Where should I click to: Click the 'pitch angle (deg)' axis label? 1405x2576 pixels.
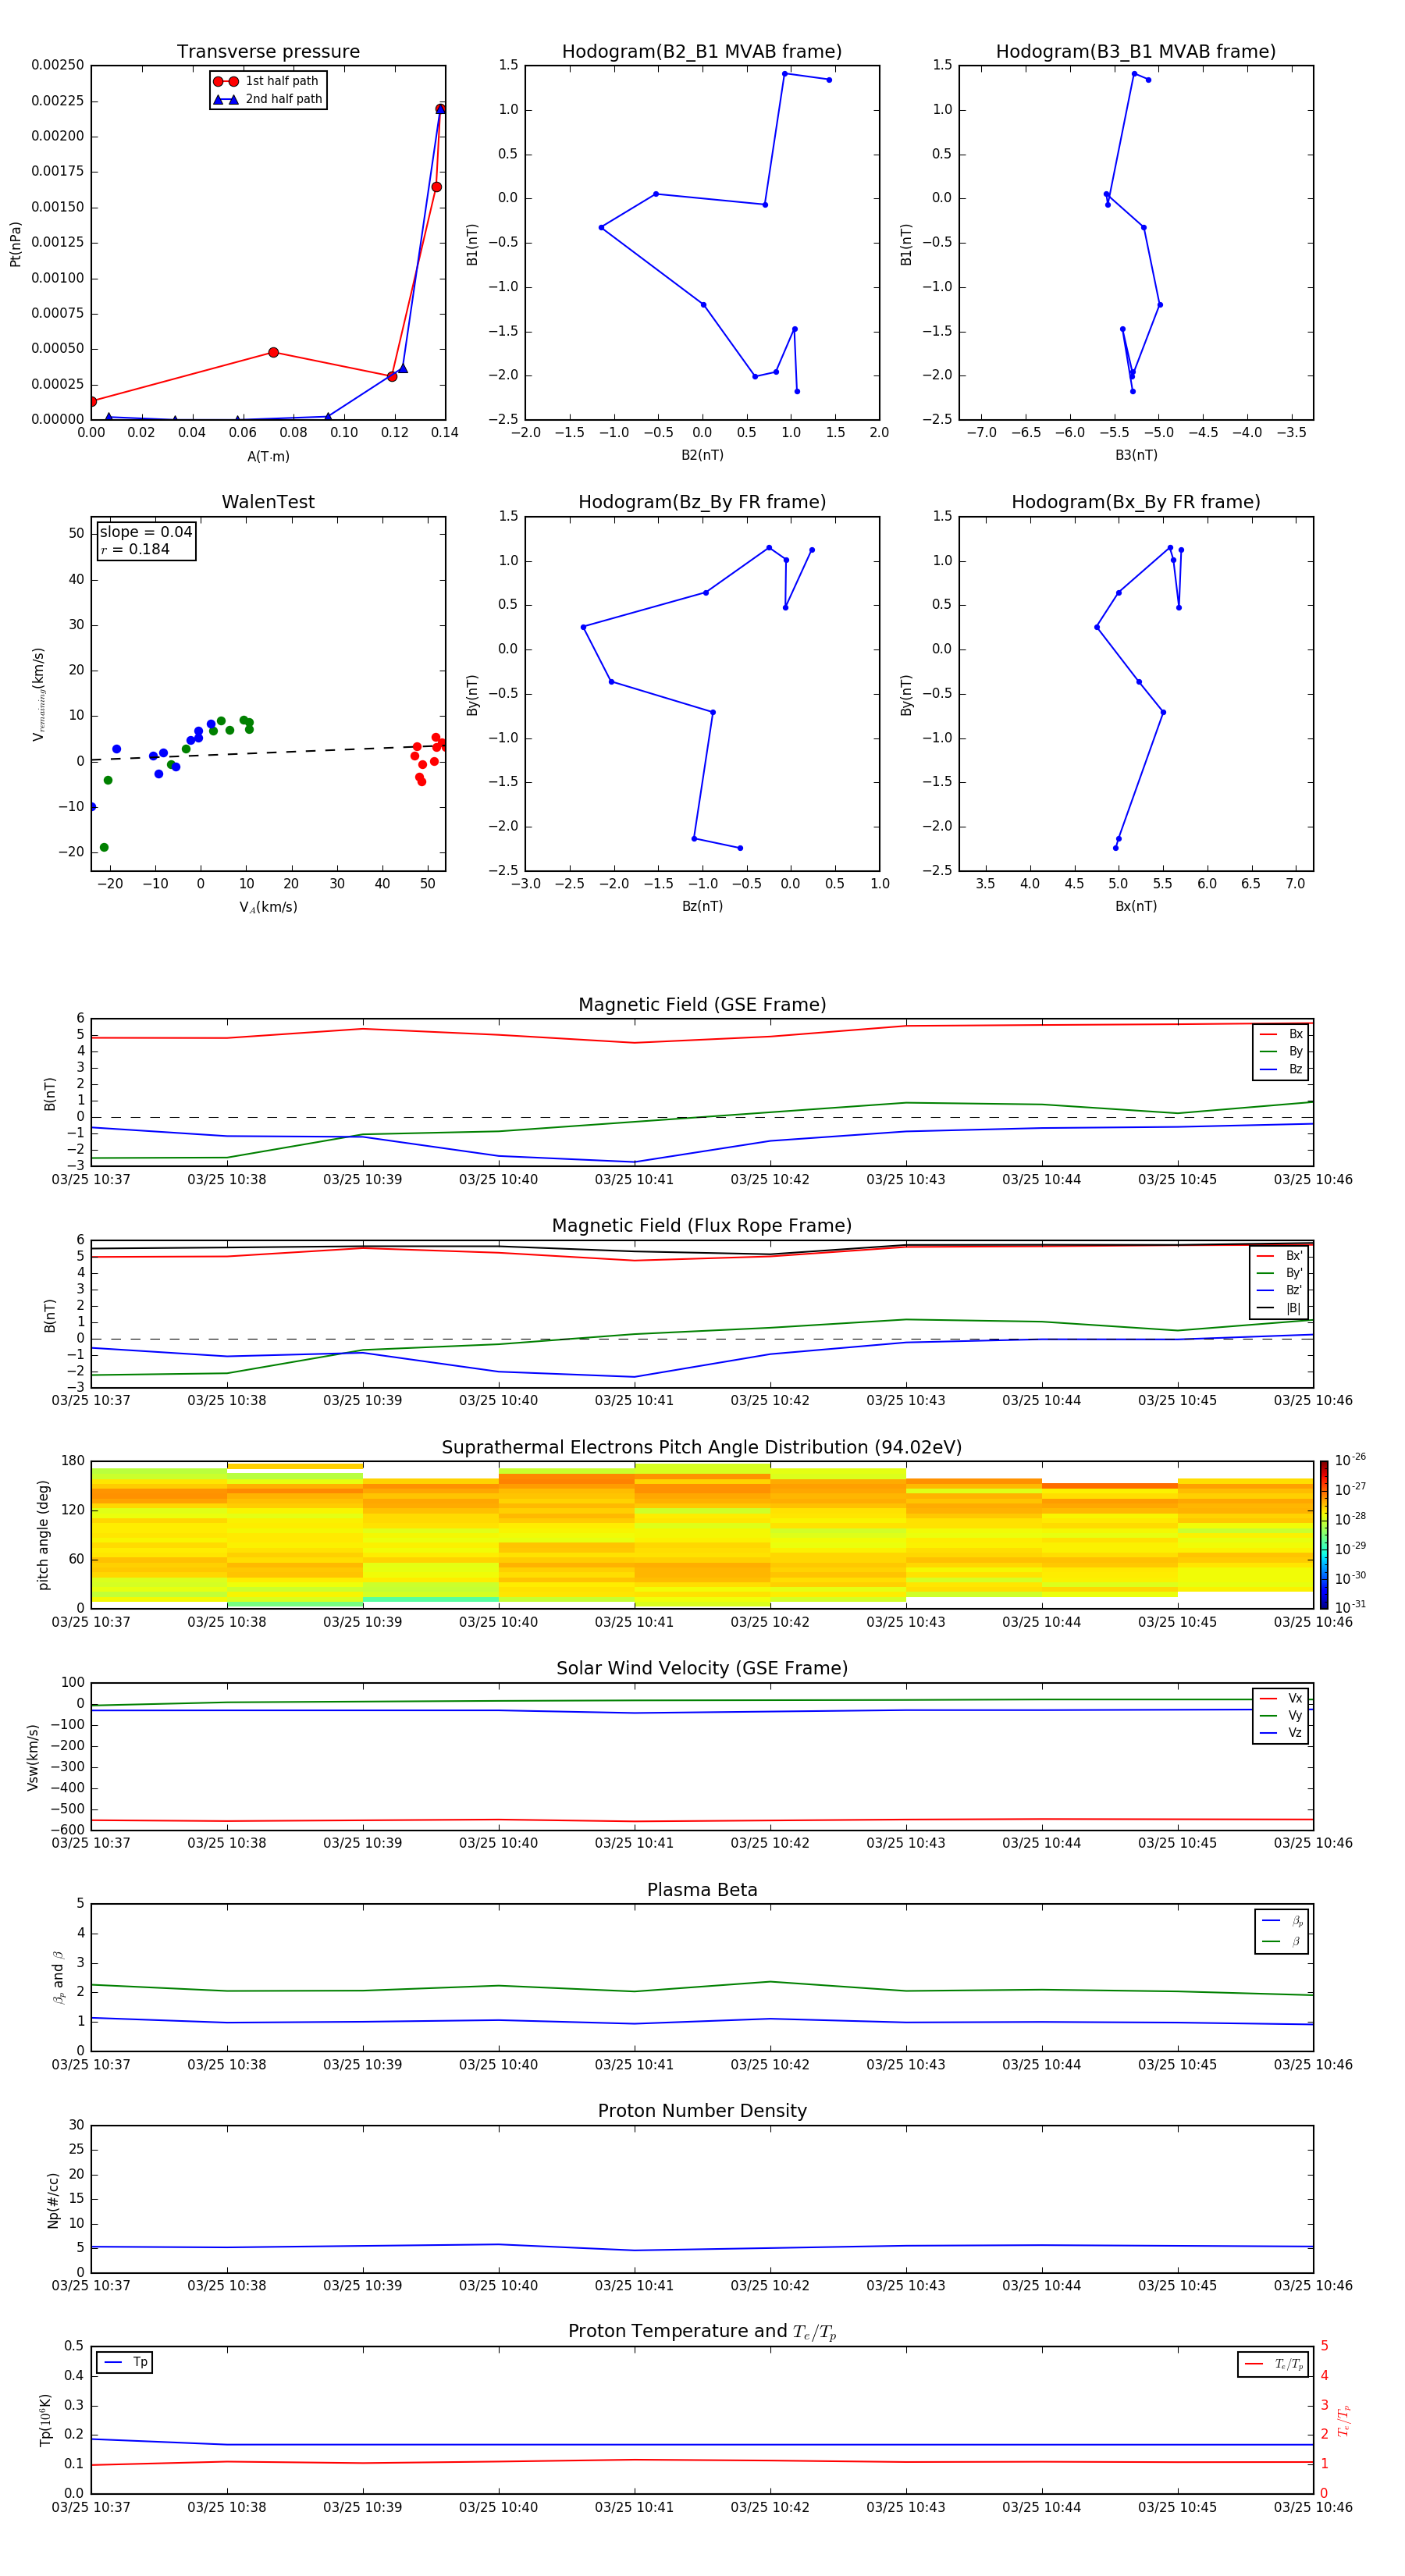click(x=43, y=1535)
